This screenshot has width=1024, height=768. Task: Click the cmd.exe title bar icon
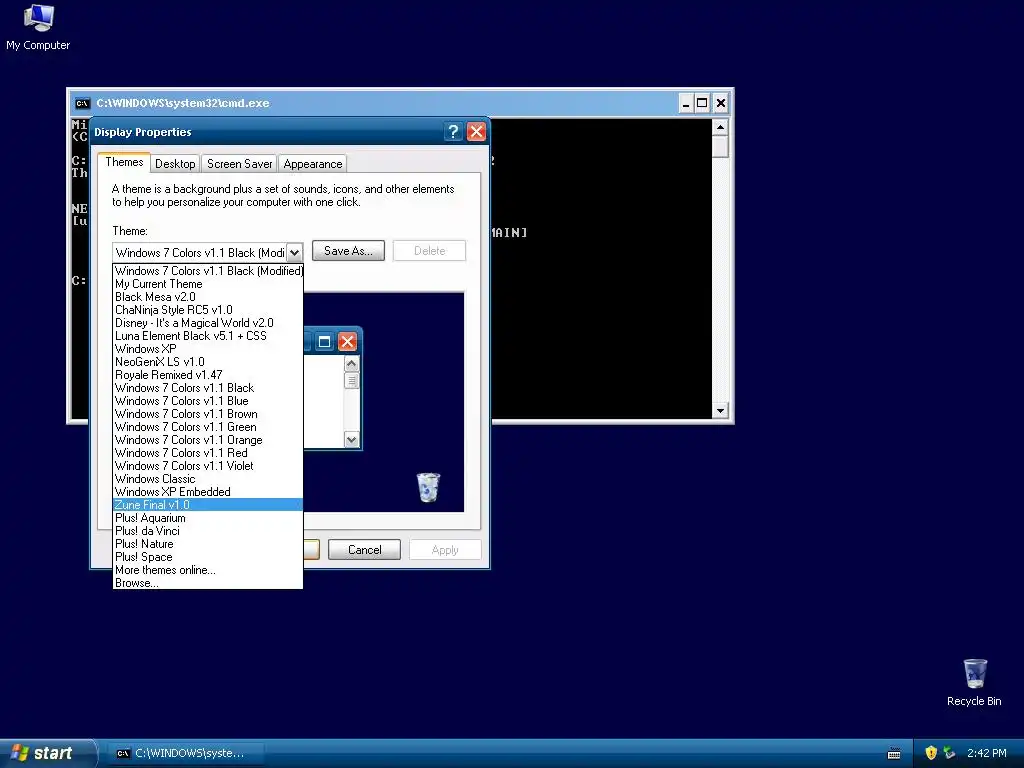(x=82, y=103)
